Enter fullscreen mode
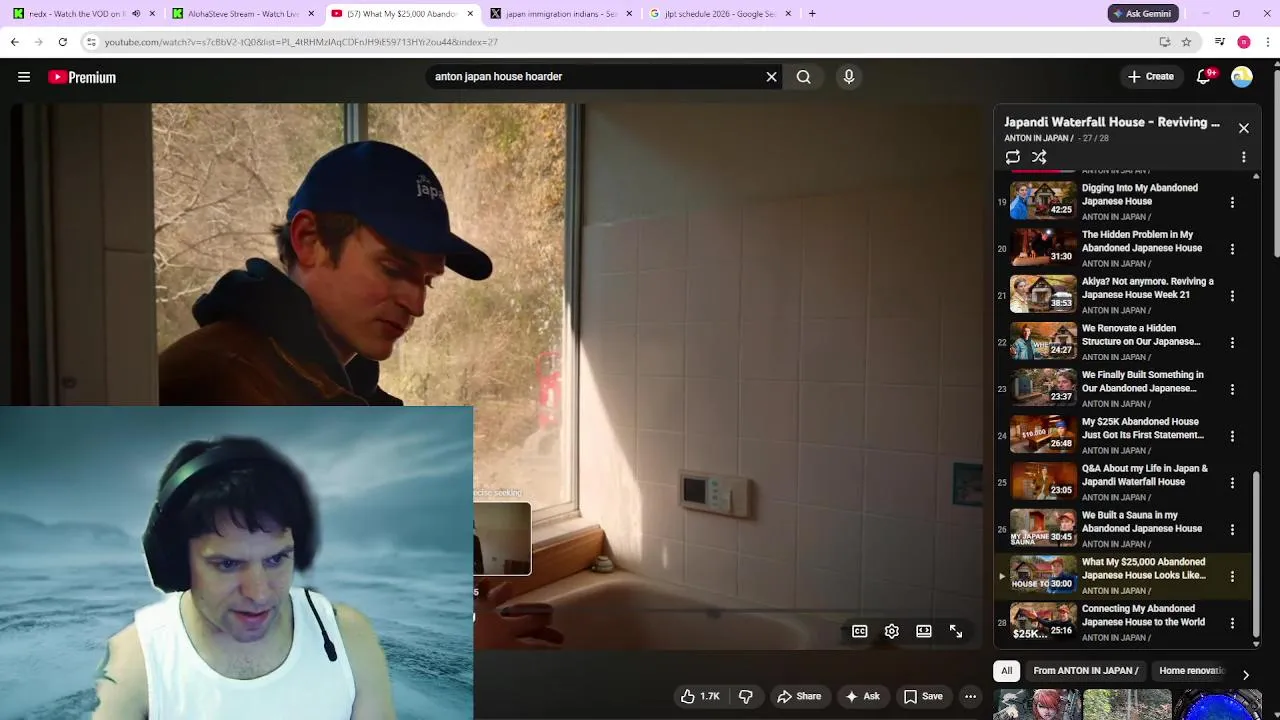 coord(956,632)
